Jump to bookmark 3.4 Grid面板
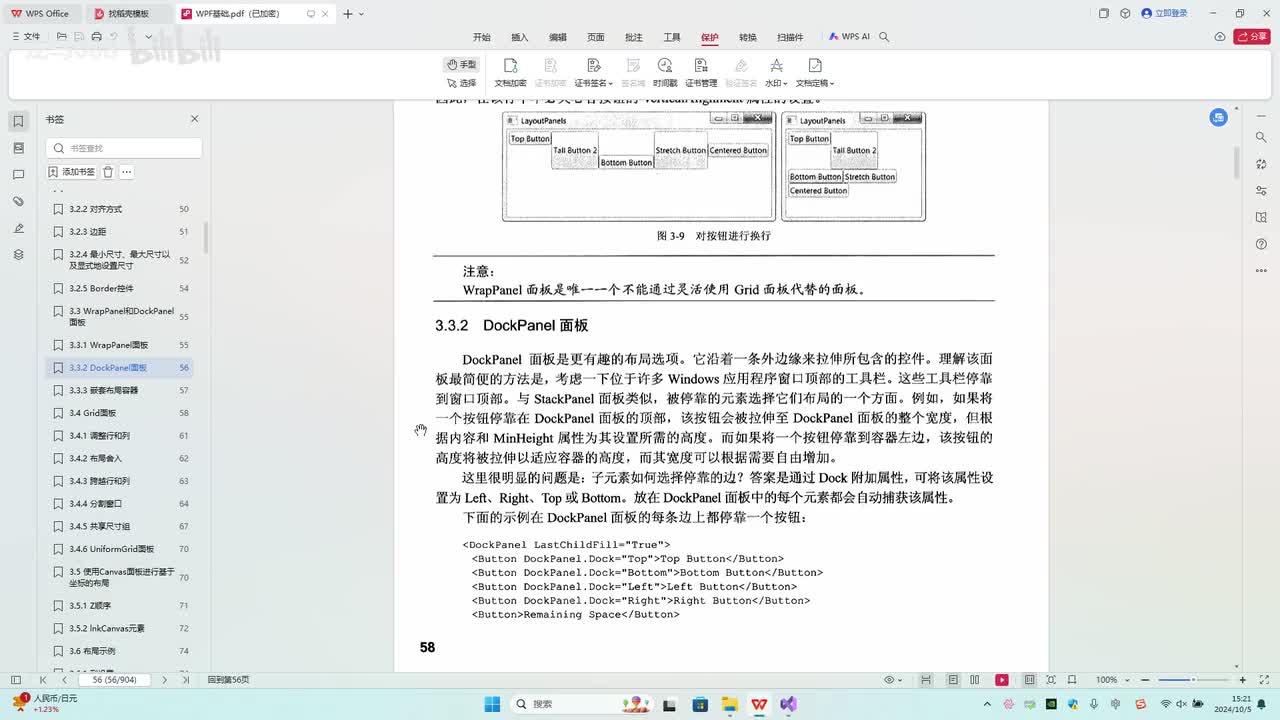The height and width of the screenshot is (720, 1280). point(120,413)
